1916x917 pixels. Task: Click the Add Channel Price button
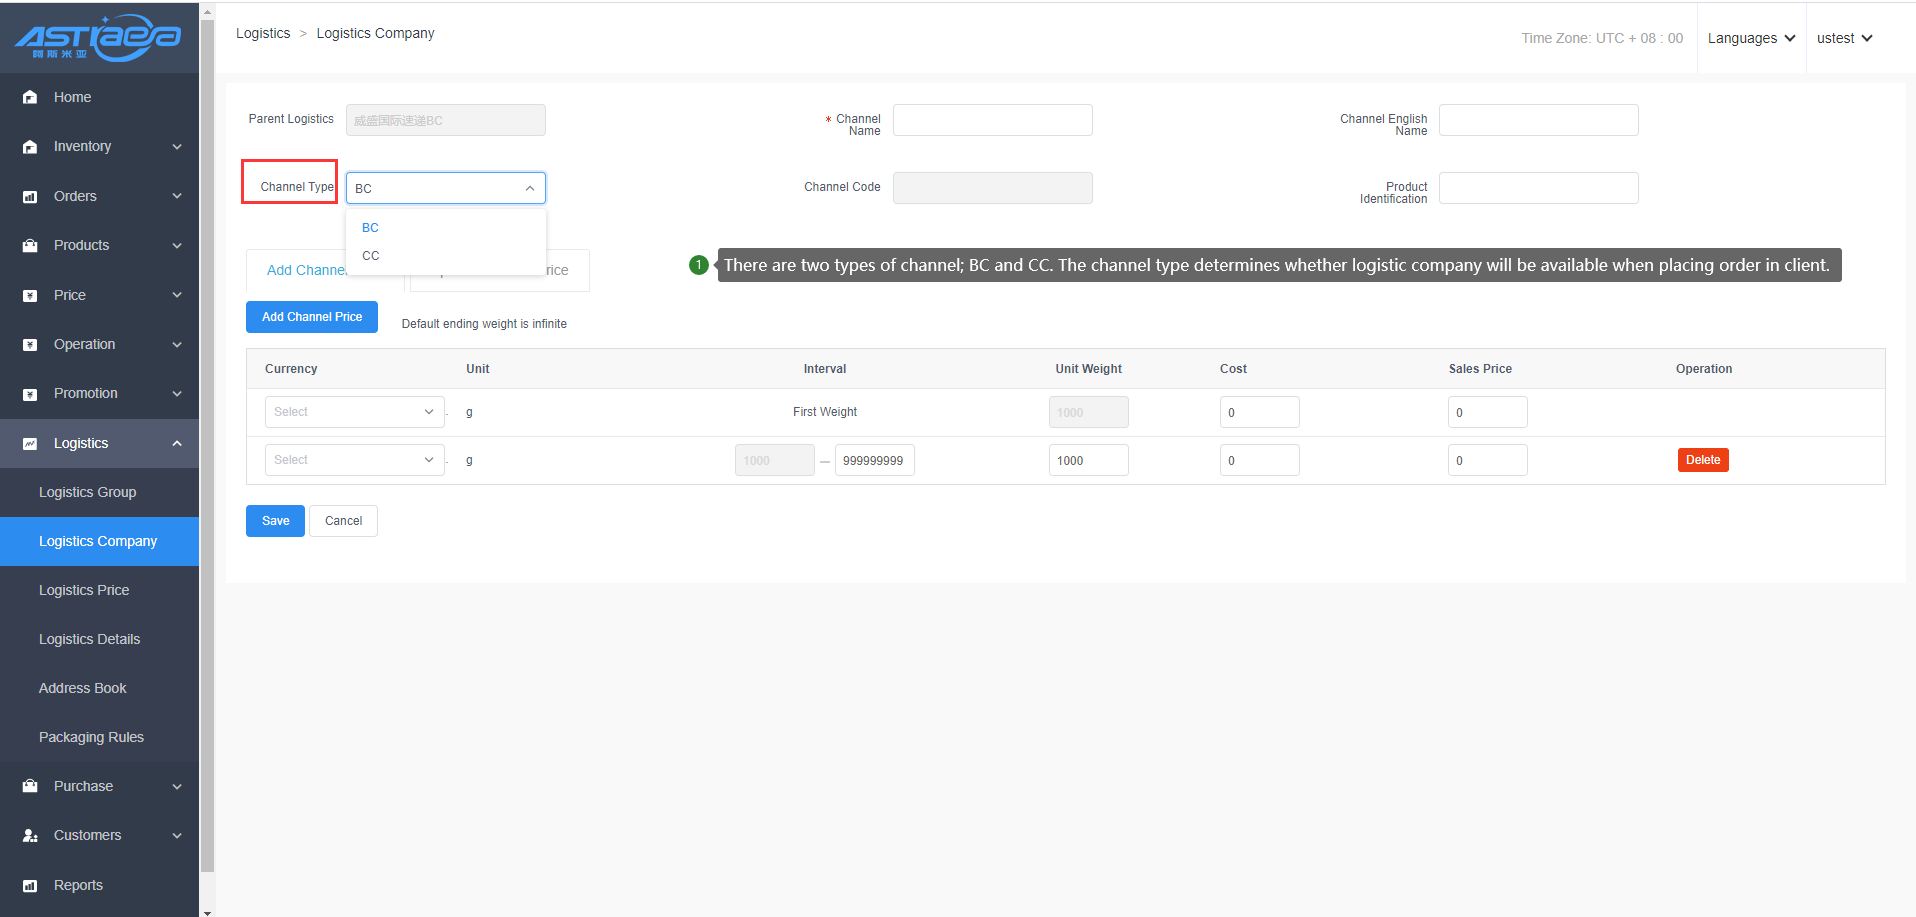(312, 317)
